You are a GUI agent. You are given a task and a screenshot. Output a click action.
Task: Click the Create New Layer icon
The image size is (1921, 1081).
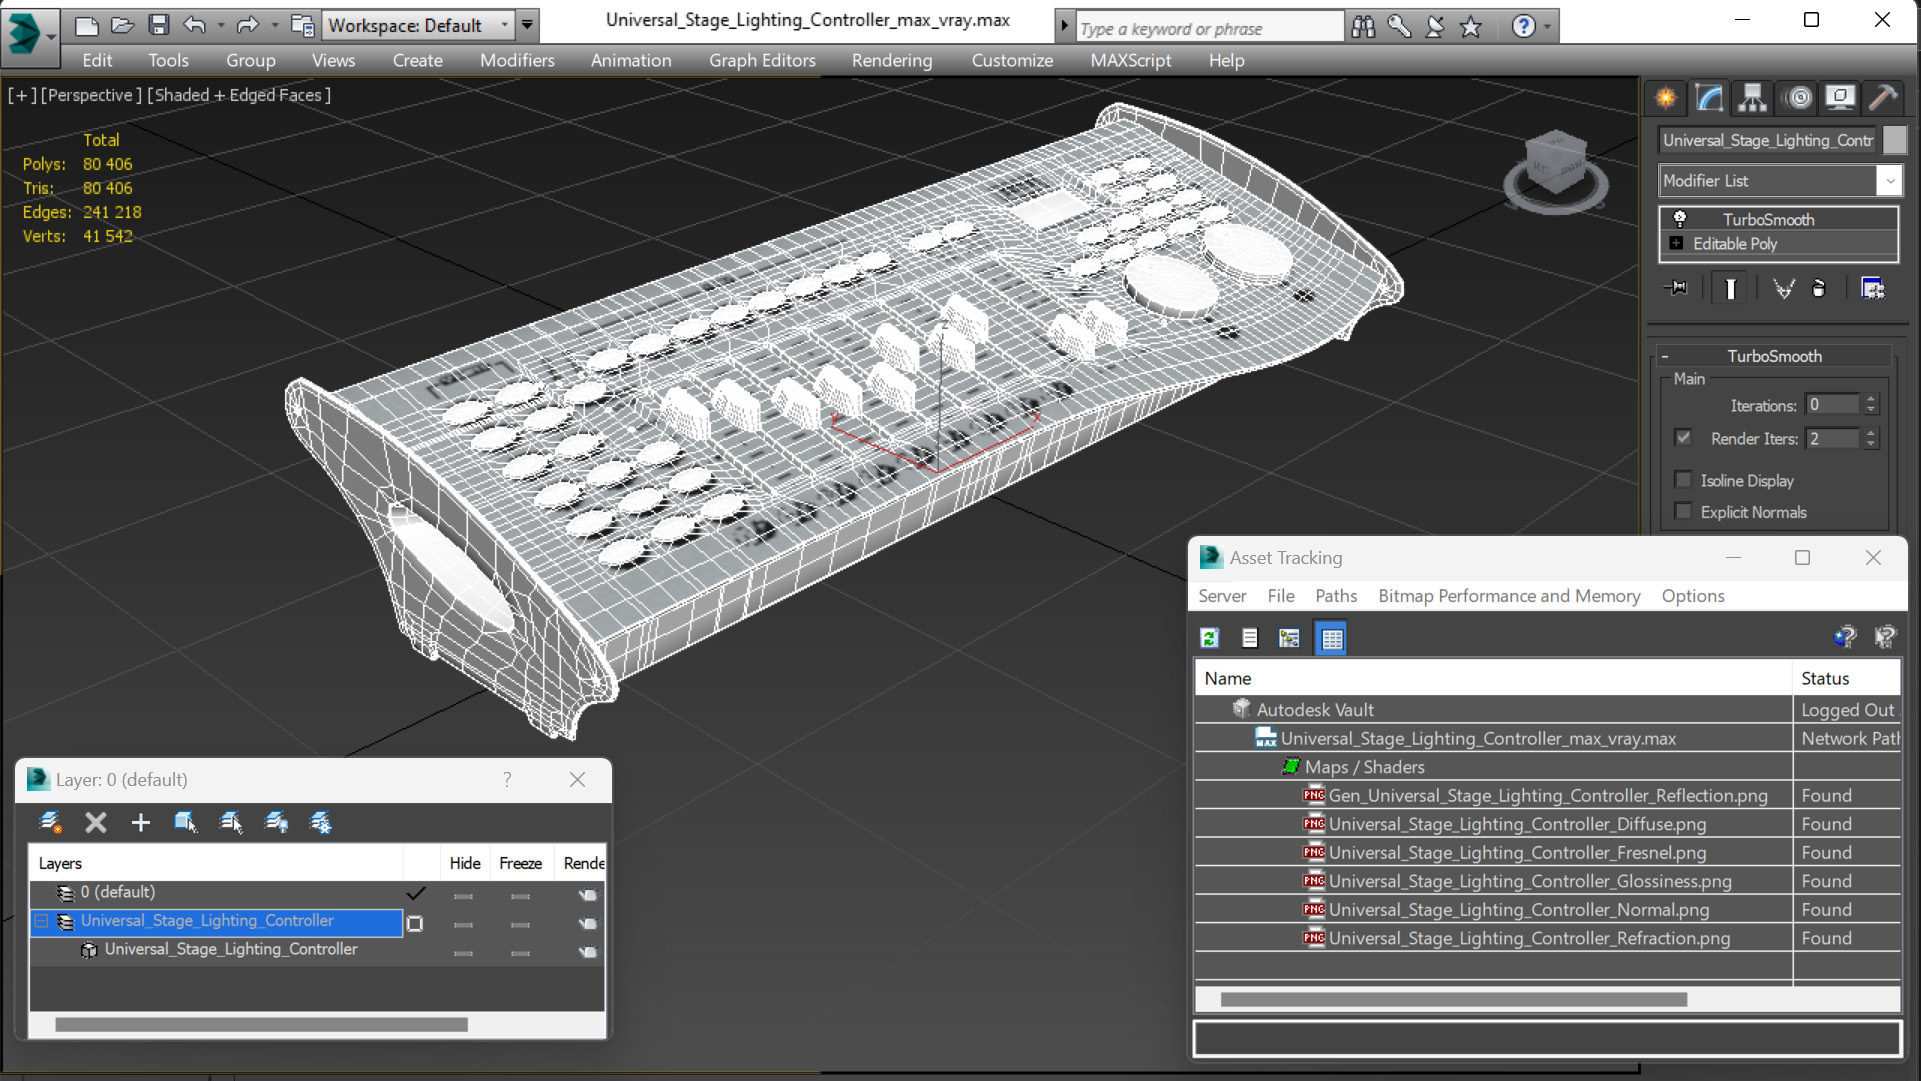(50, 822)
